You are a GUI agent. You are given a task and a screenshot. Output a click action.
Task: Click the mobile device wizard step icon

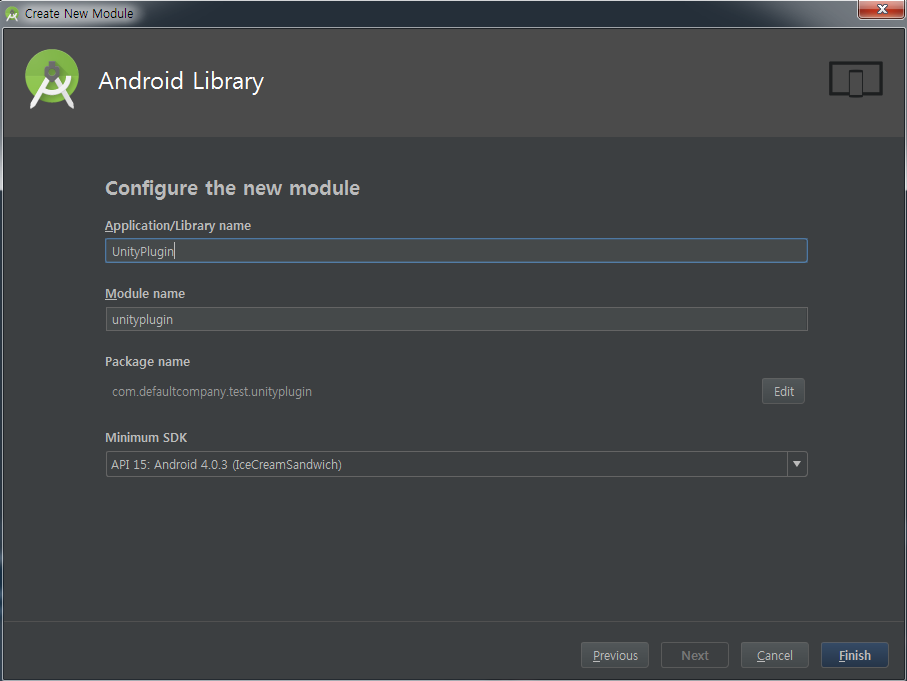855,78
